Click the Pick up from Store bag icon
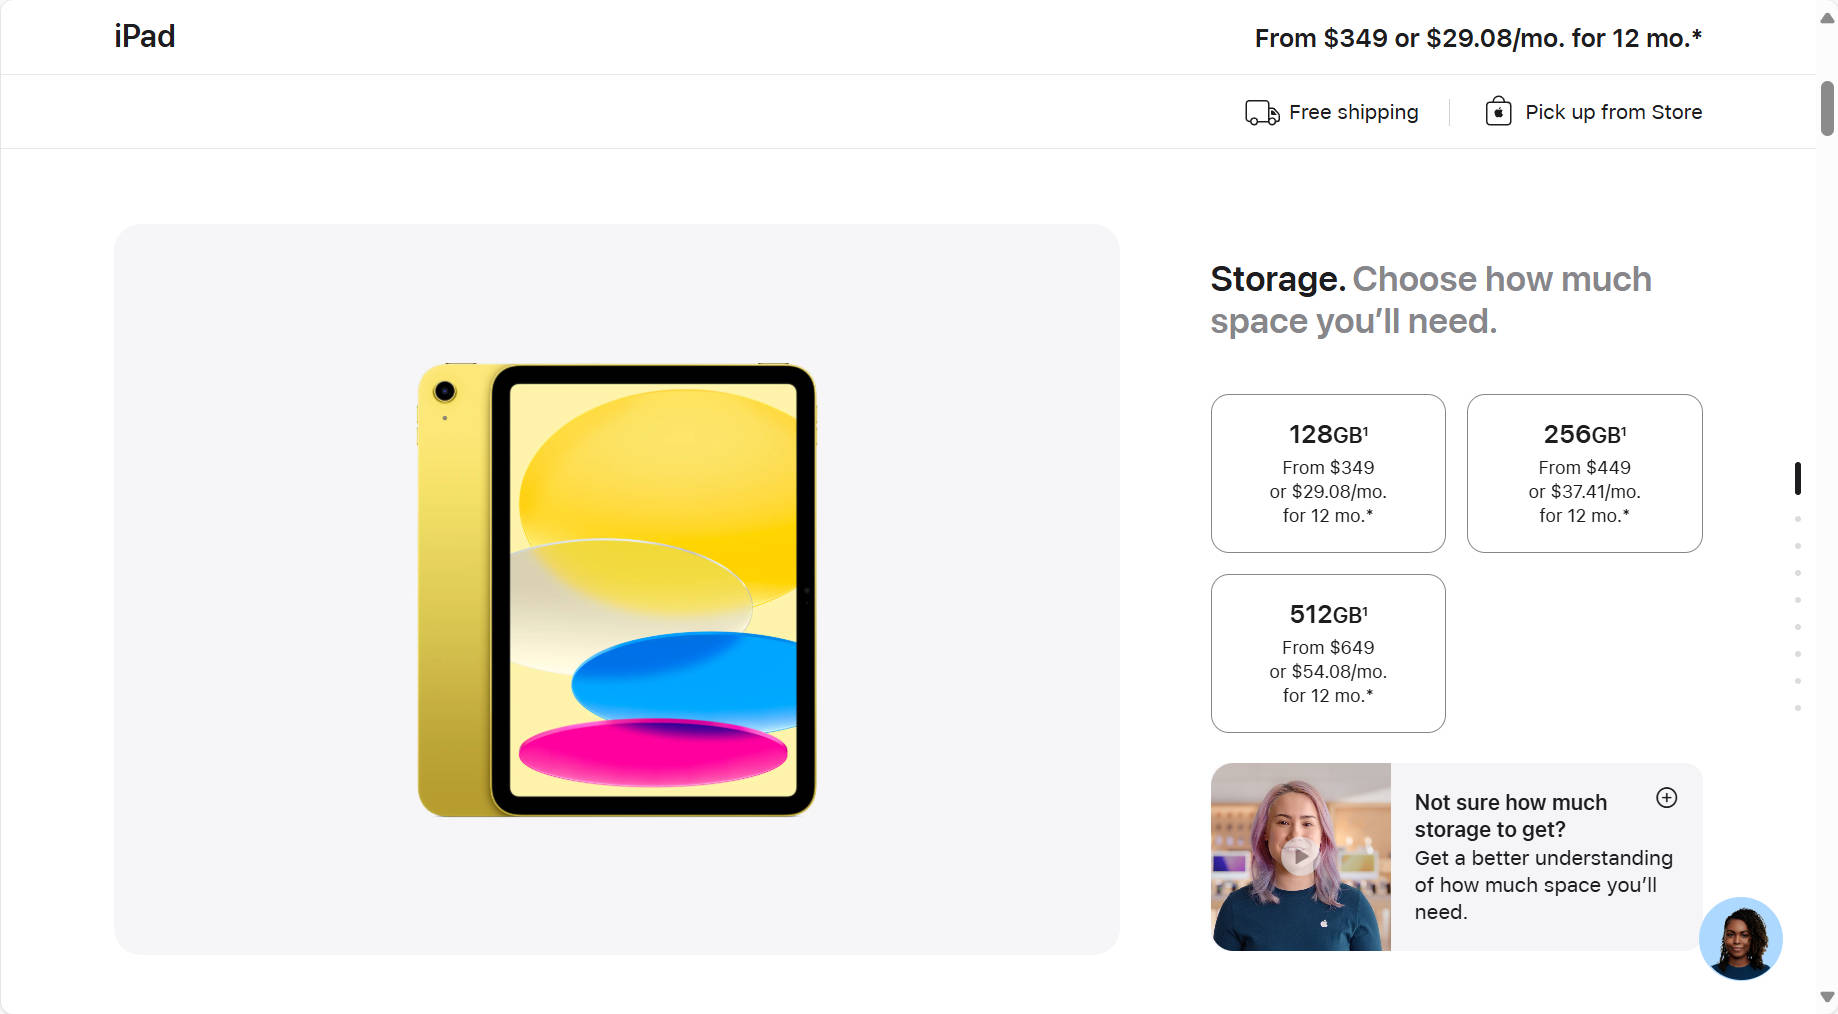This screenshot has height=1014, width=1838. tap(1497, 111)
